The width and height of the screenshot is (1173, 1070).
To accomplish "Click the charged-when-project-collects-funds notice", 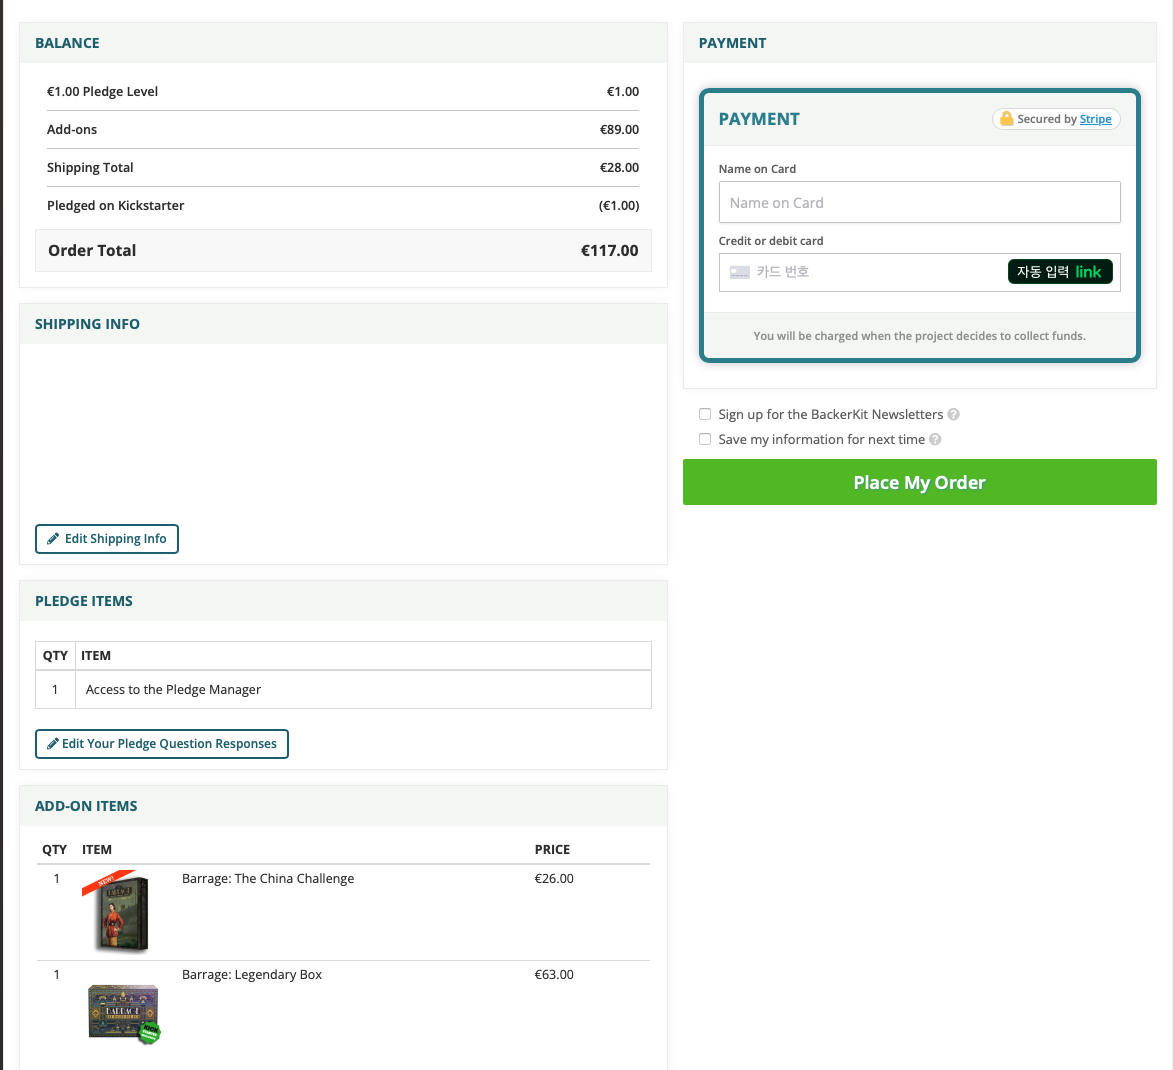I will point(919,336).
